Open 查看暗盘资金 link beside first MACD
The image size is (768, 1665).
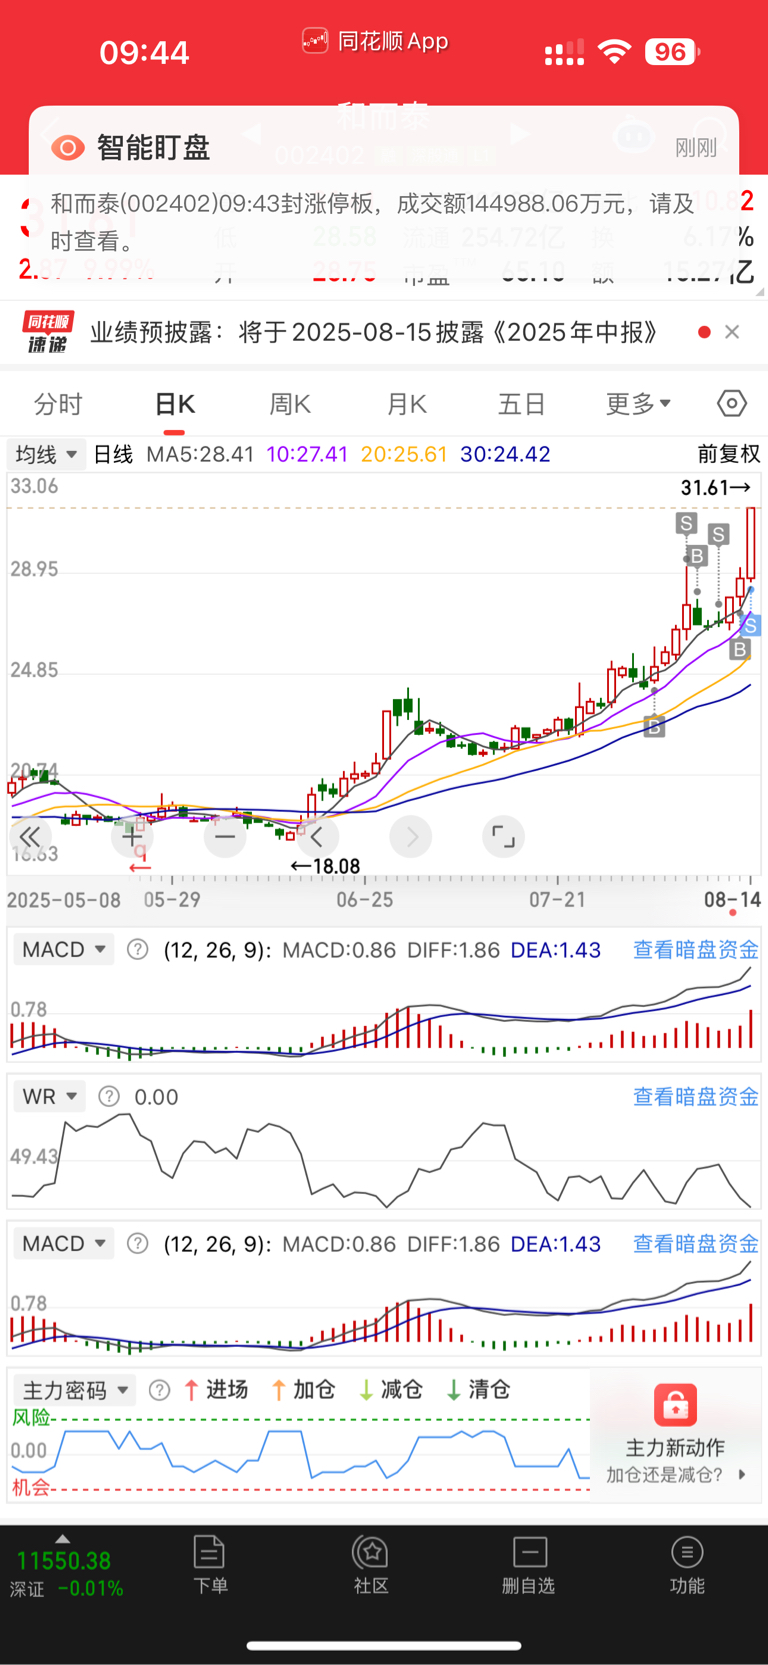click(696, 949)
